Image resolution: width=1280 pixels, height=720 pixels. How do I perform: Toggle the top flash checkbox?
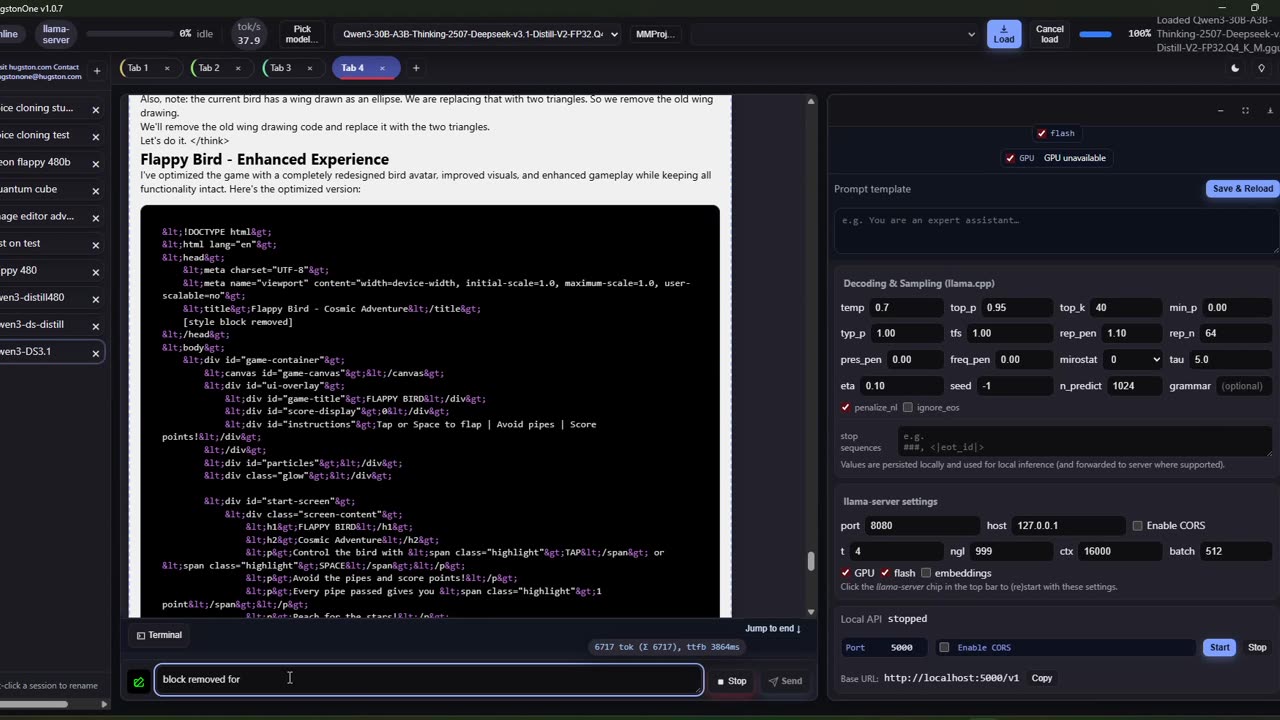pyautogui.click(x=1042, y=133)
